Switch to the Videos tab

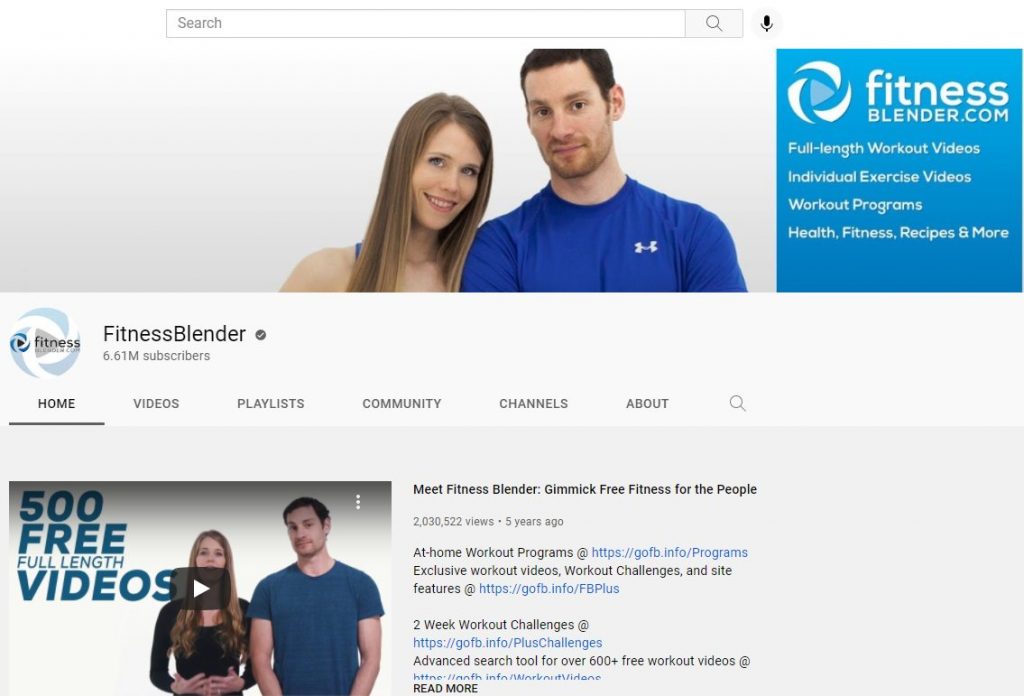click(156, 403)
